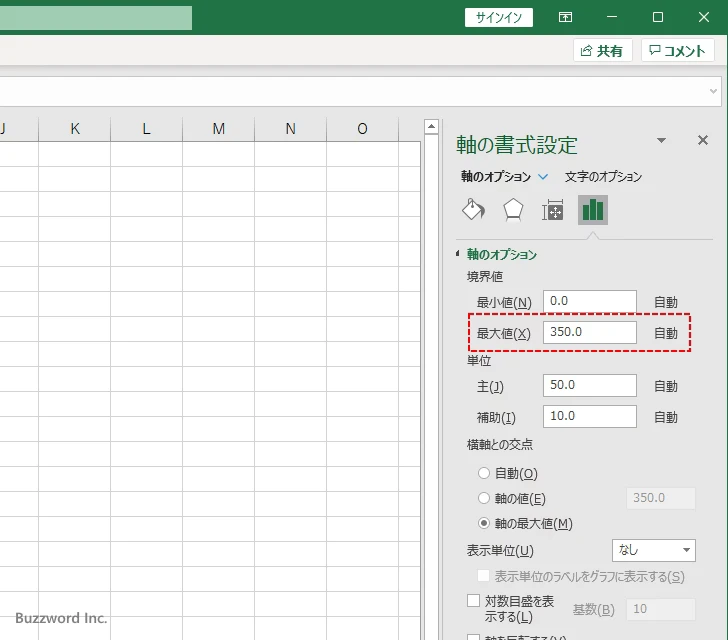The height and width of the screenshot is (640, 728).
Task: Click 自動 next to 最小値
Action: (666, 302)
